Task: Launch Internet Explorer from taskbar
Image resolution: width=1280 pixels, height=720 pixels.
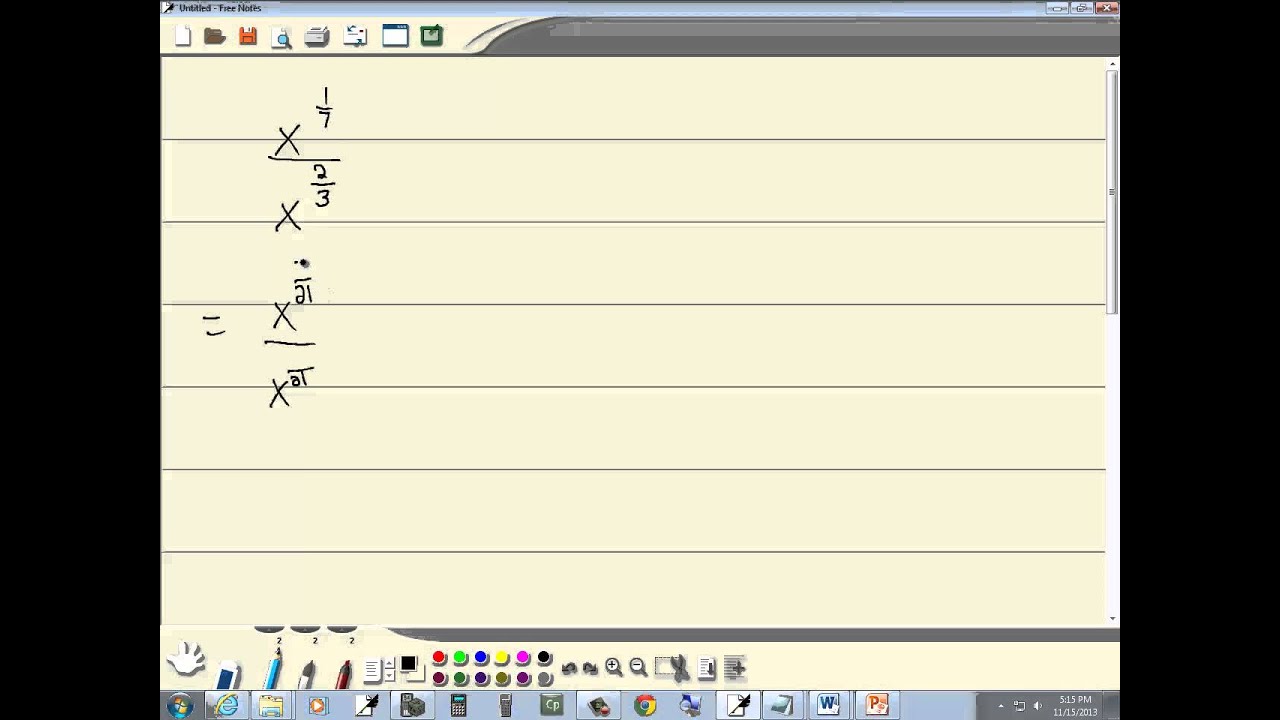Action: [227, 705]
